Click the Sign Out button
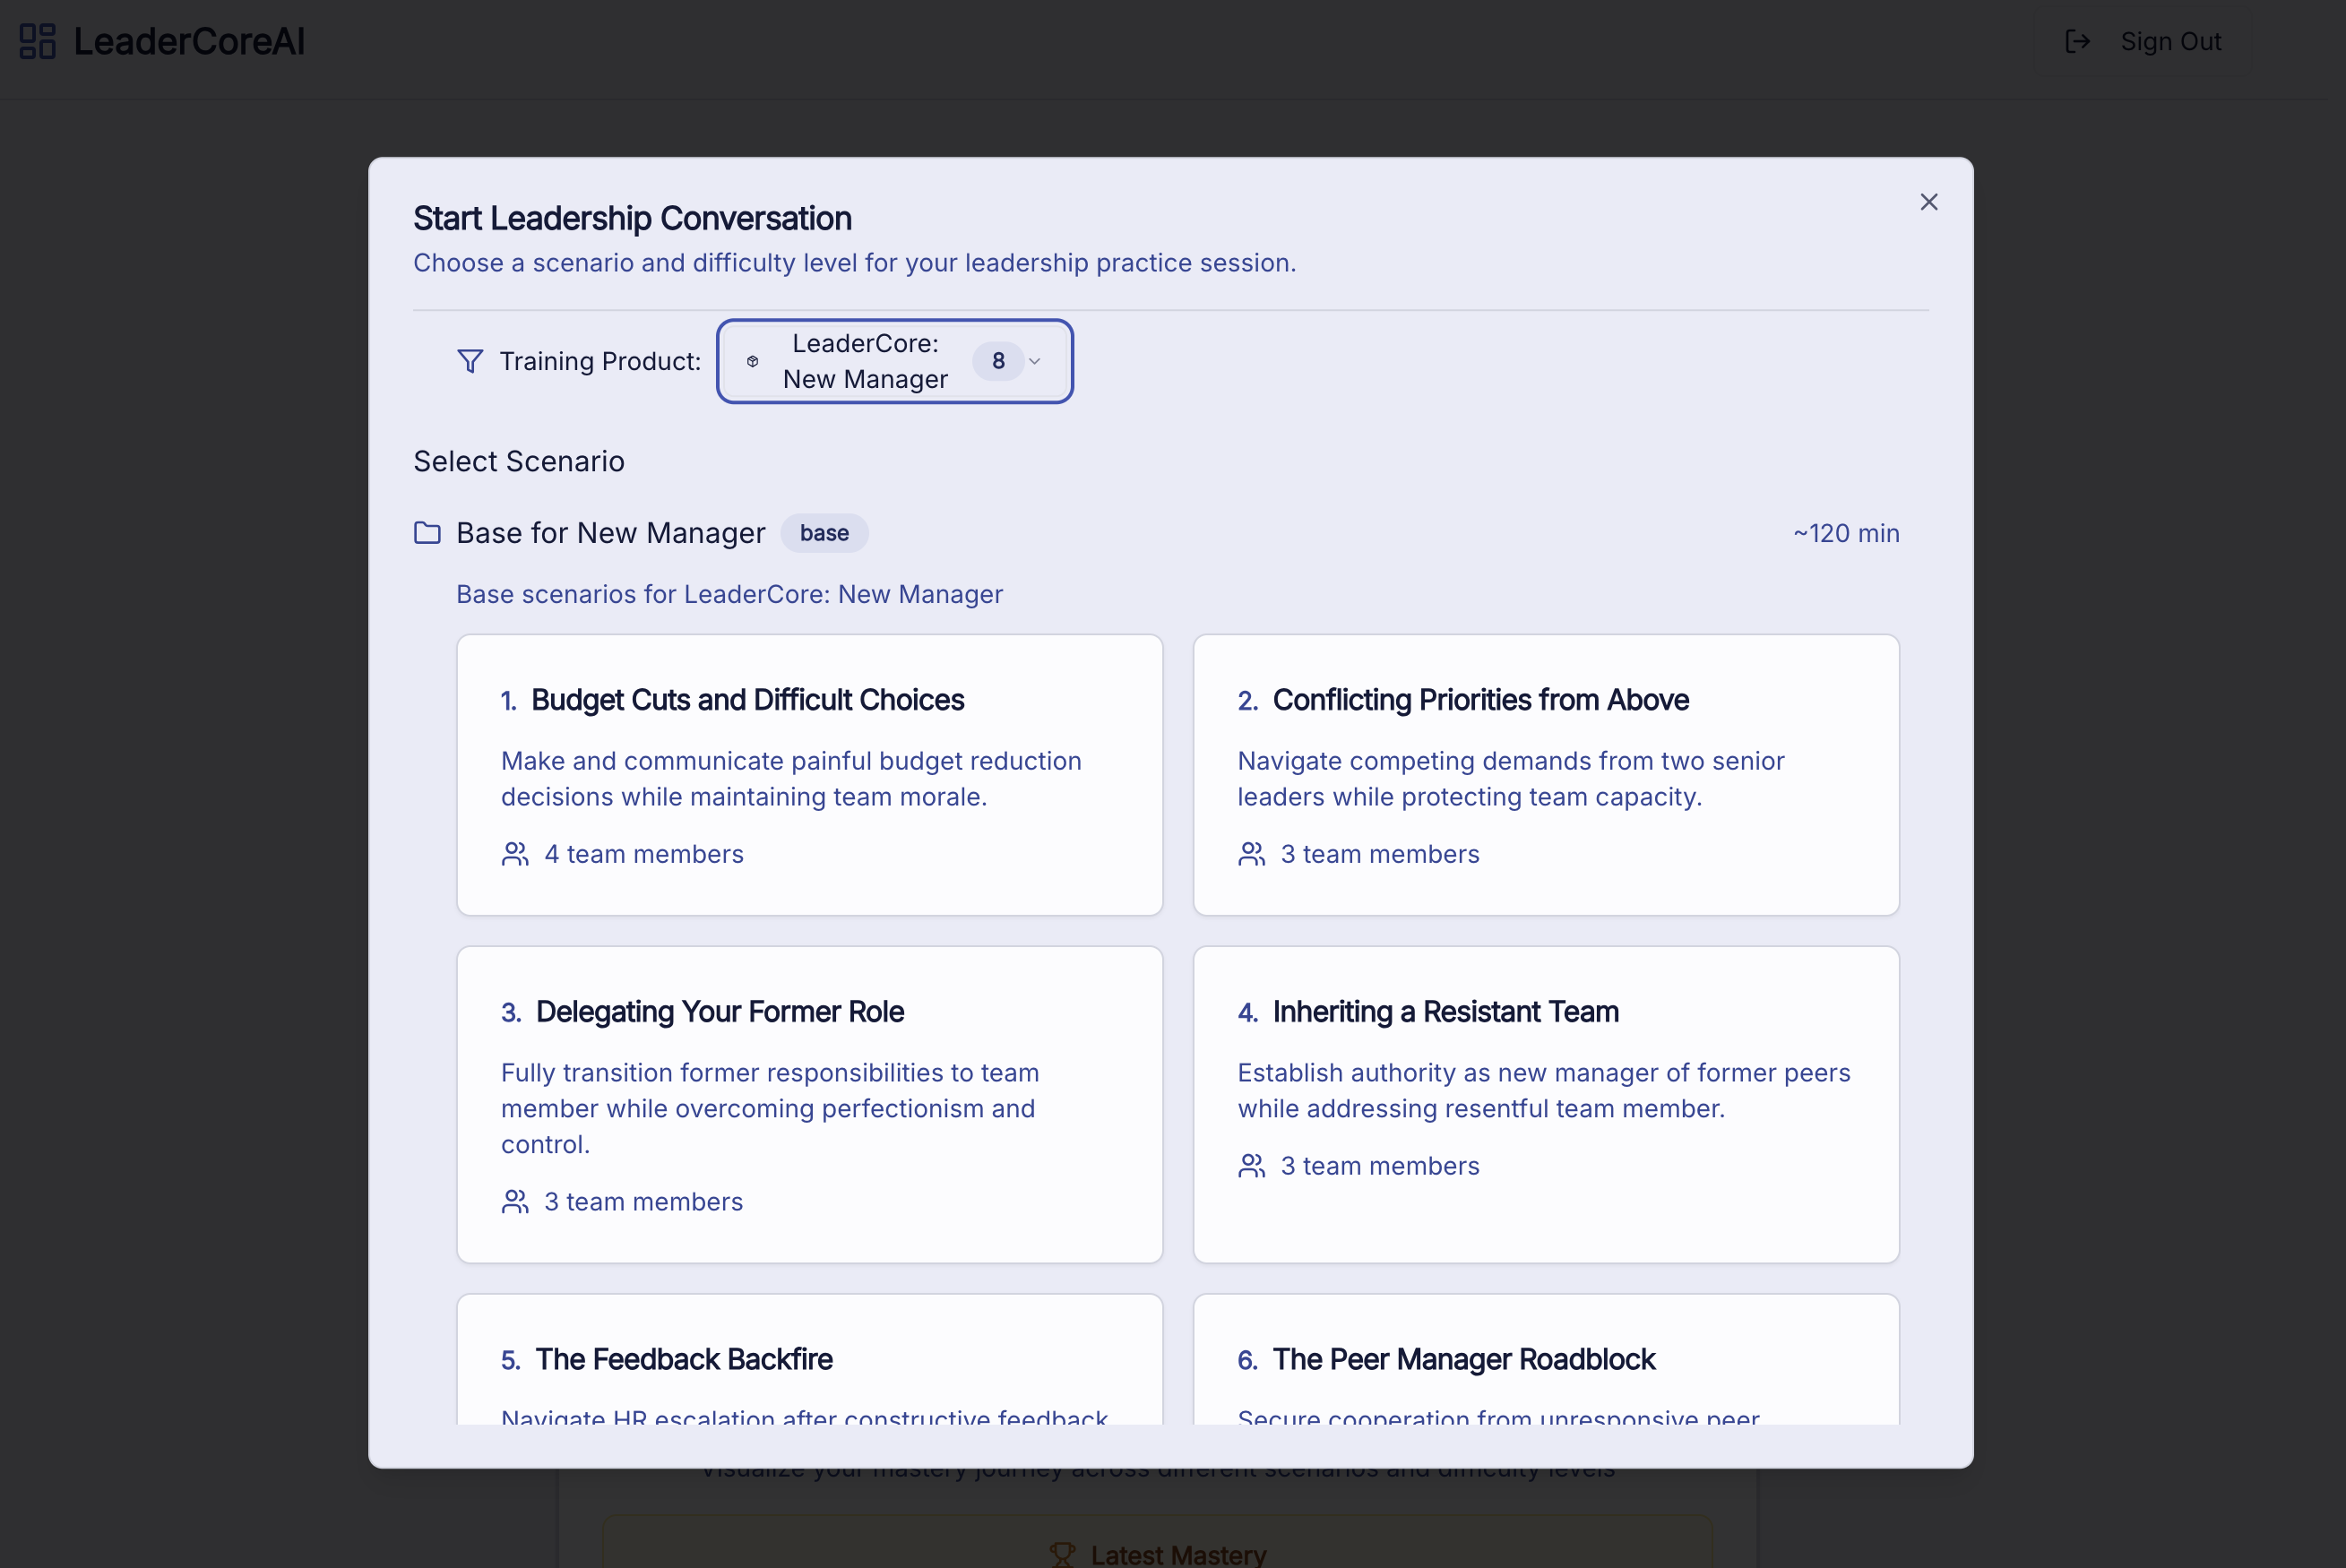Screen dimensions: 2346x1568 (x=2143, y=41)
